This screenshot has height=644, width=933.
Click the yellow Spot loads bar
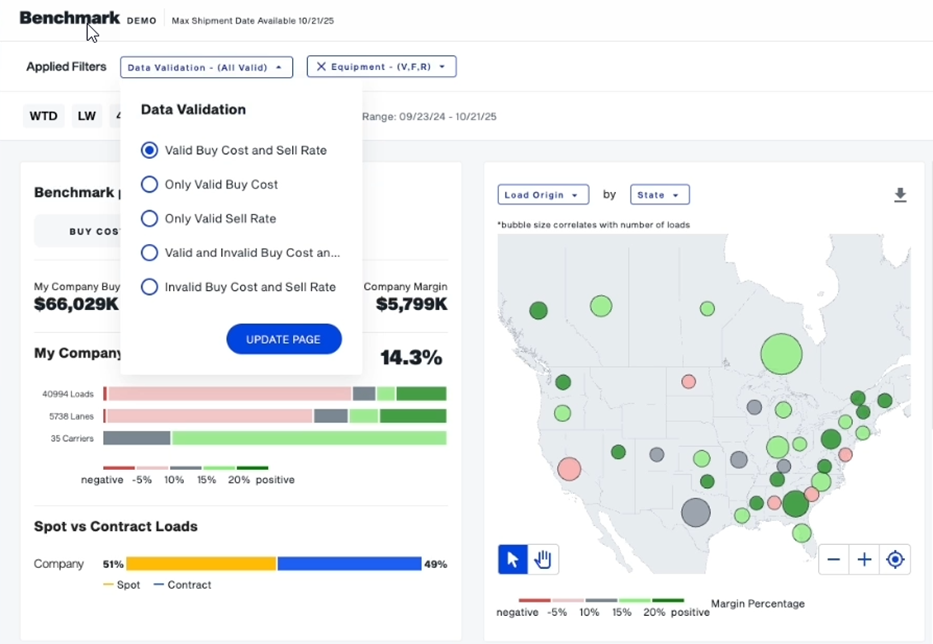click(x=201, y=564)
